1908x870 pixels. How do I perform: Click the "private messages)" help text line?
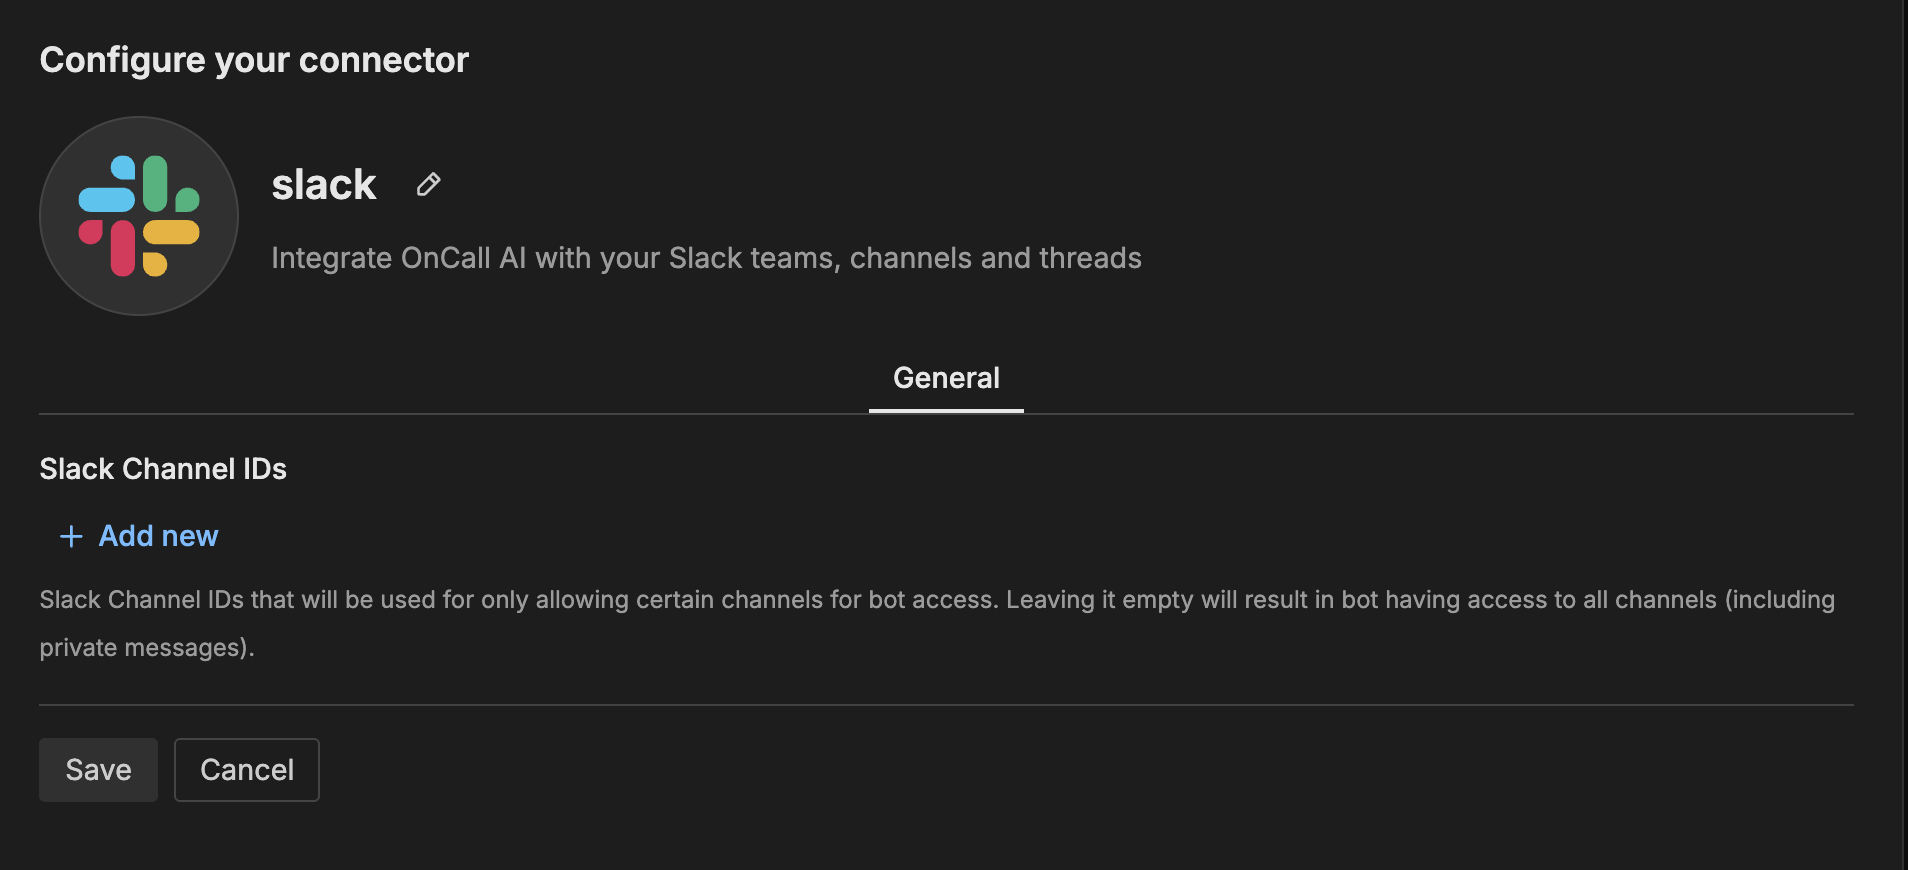click(147, 648)
